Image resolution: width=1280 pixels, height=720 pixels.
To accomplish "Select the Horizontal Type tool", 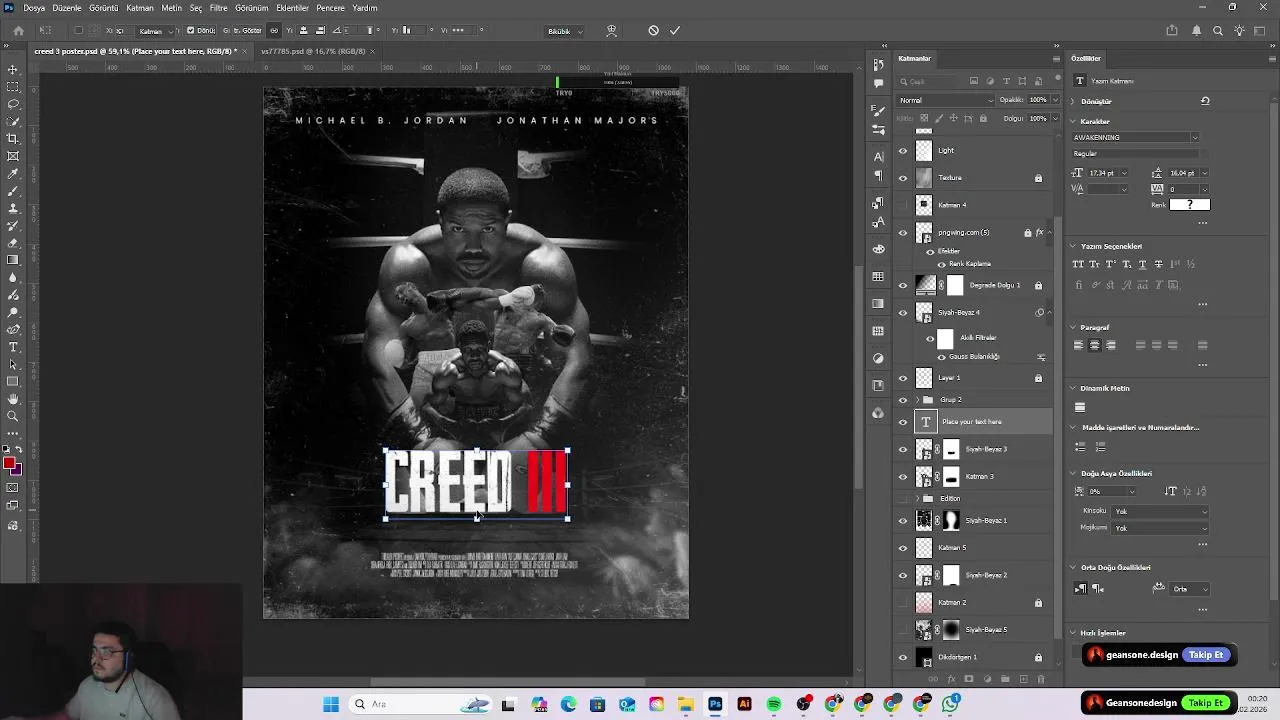I will pos(13,347).
